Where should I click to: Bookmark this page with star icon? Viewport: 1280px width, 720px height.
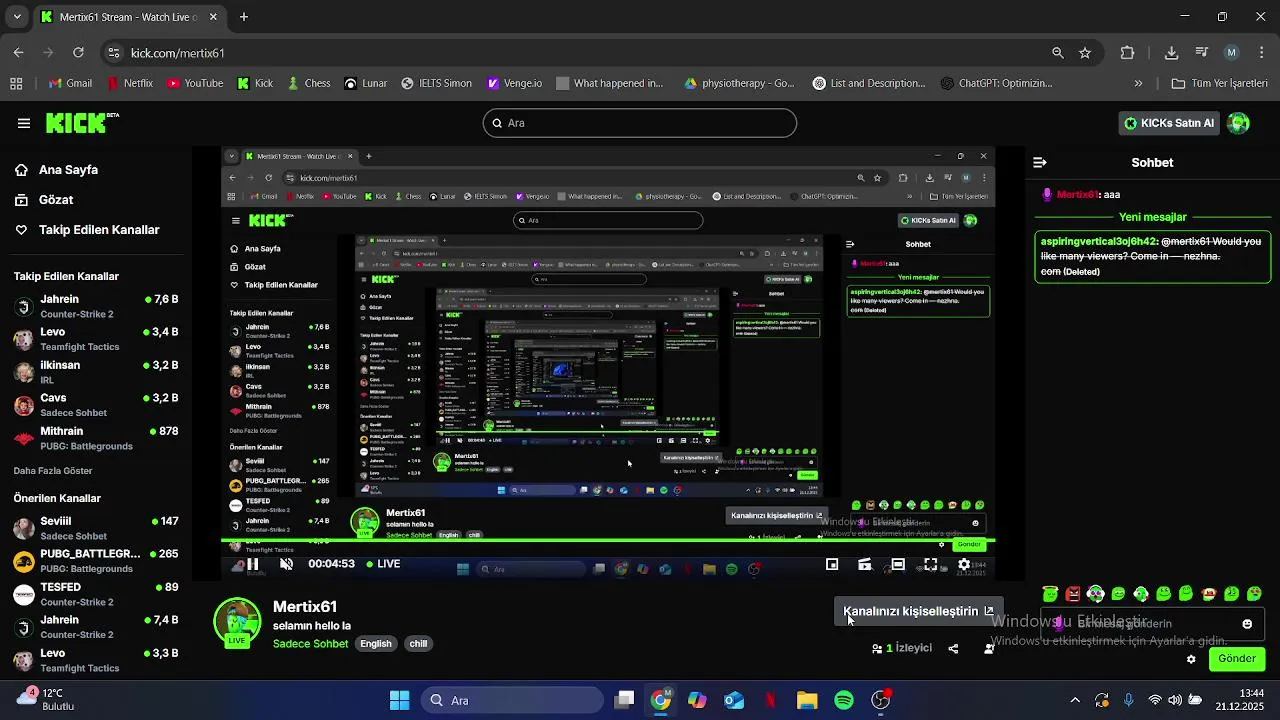[1085, 53]
